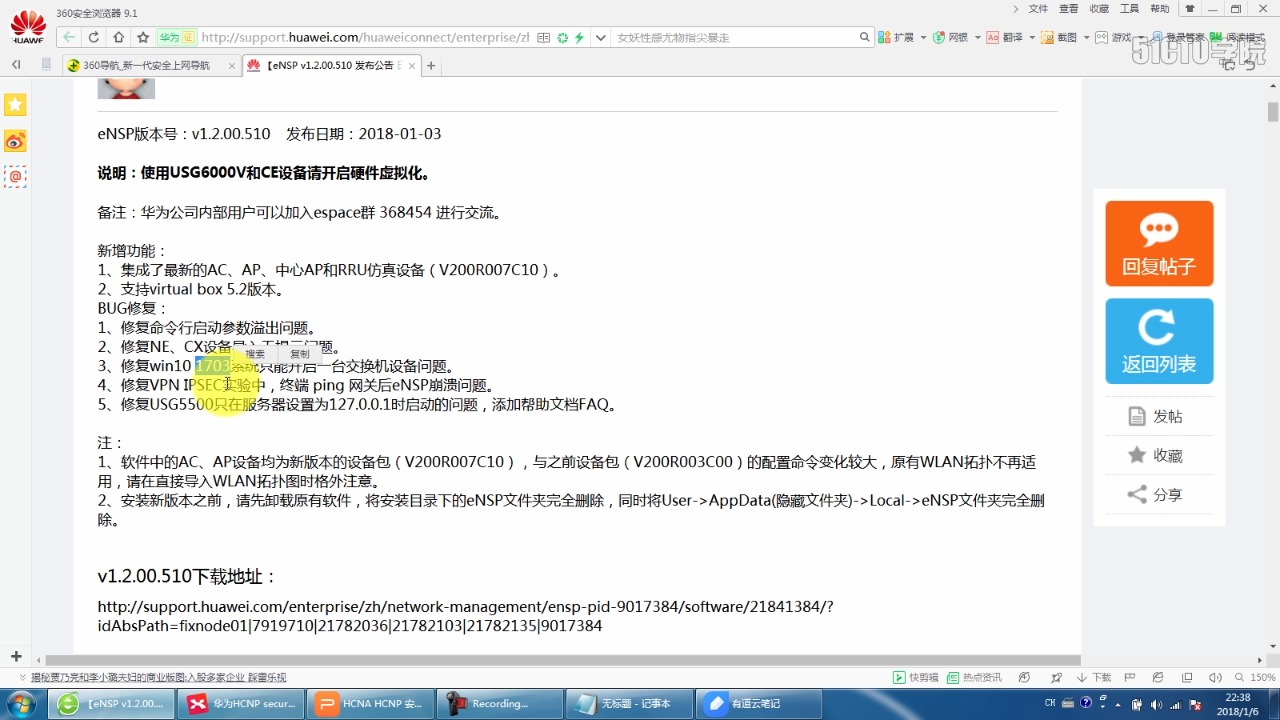Click the address bar URL field

(x=365, y=37)
